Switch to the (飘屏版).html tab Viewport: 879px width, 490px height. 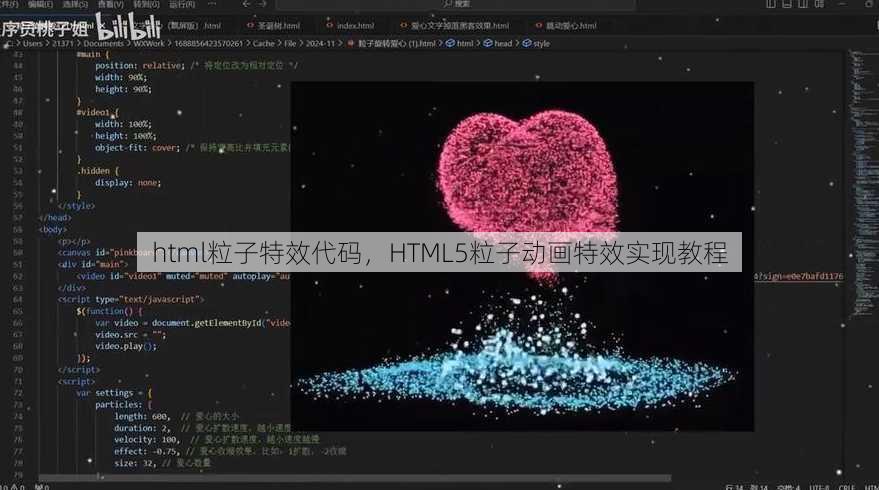pos(194,26)
